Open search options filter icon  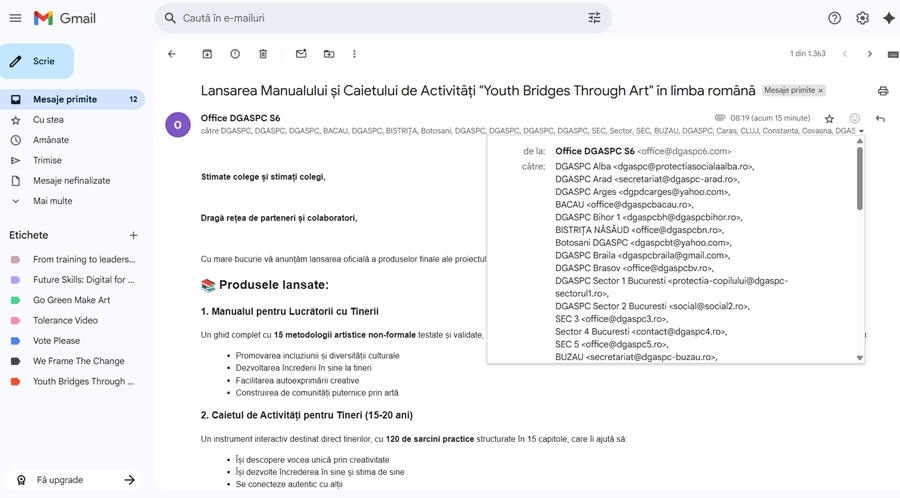594,18
